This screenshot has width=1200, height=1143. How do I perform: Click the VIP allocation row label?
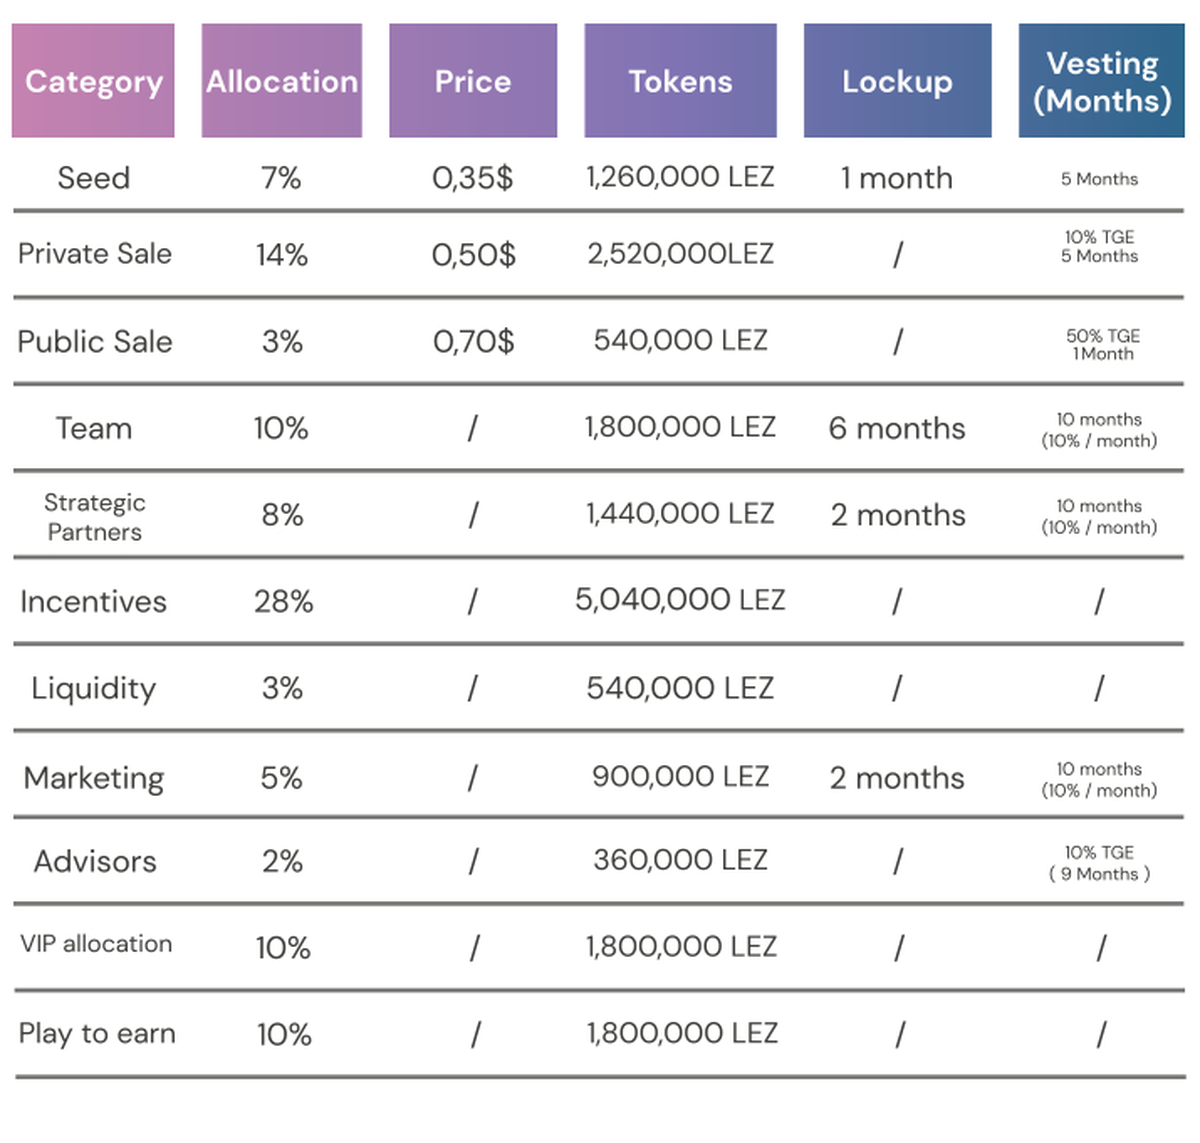[x=96, y=944]
